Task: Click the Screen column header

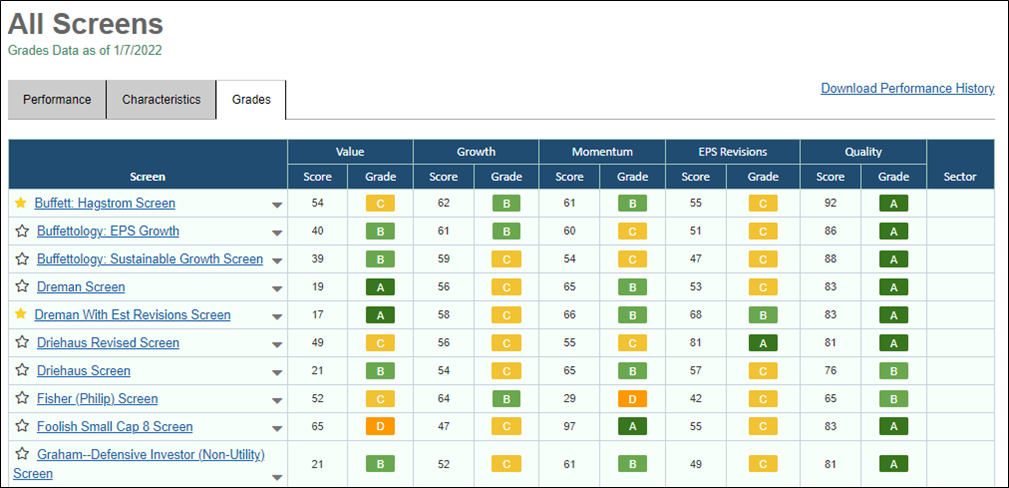Action: [x=147, y=176]
